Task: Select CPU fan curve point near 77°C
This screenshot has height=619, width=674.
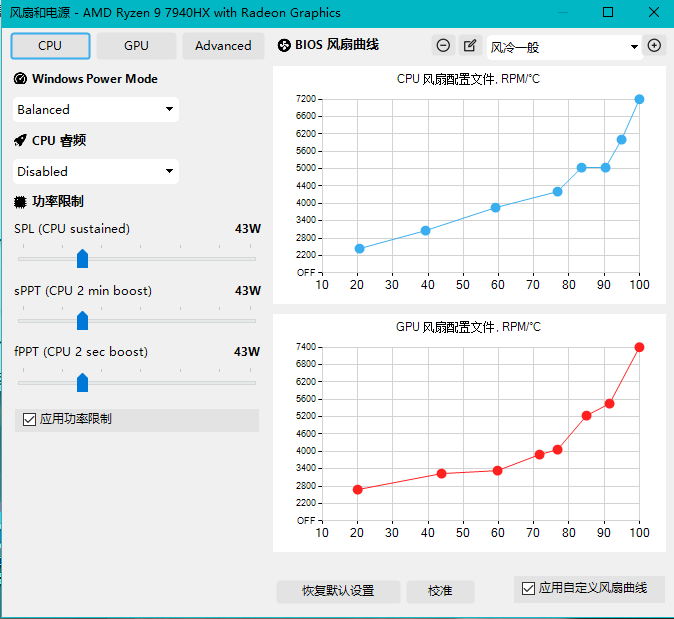Action: point(557,192)
